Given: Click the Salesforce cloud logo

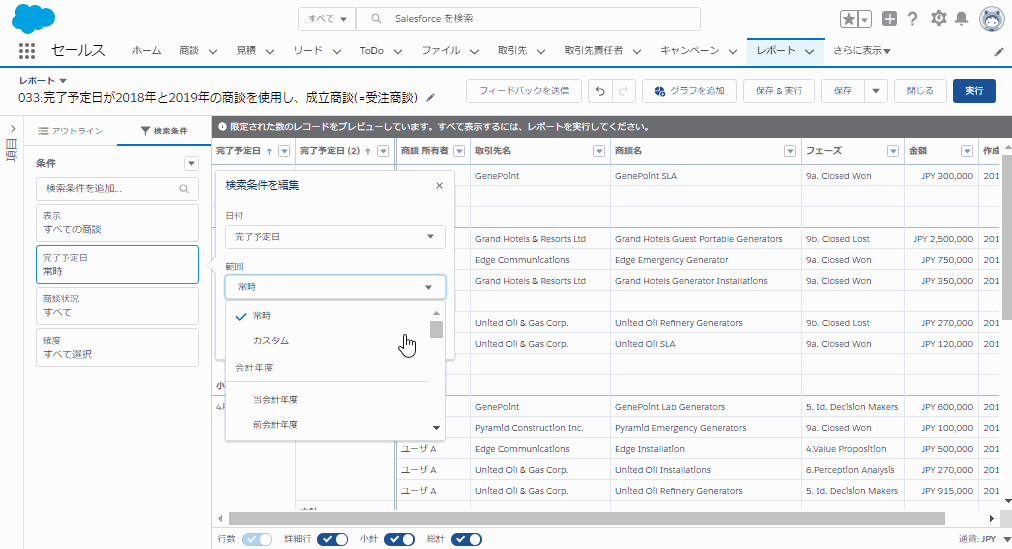Looking at the screenshot, I should tap(34, 18).
